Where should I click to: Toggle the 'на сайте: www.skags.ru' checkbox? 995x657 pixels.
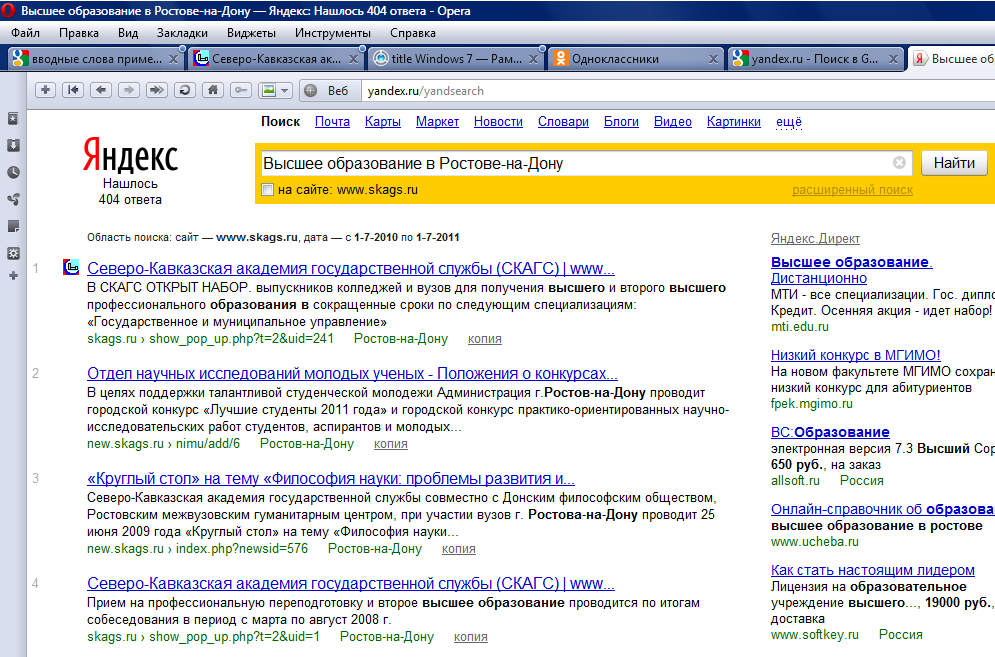pyautogui.click(x=268, y=189)
